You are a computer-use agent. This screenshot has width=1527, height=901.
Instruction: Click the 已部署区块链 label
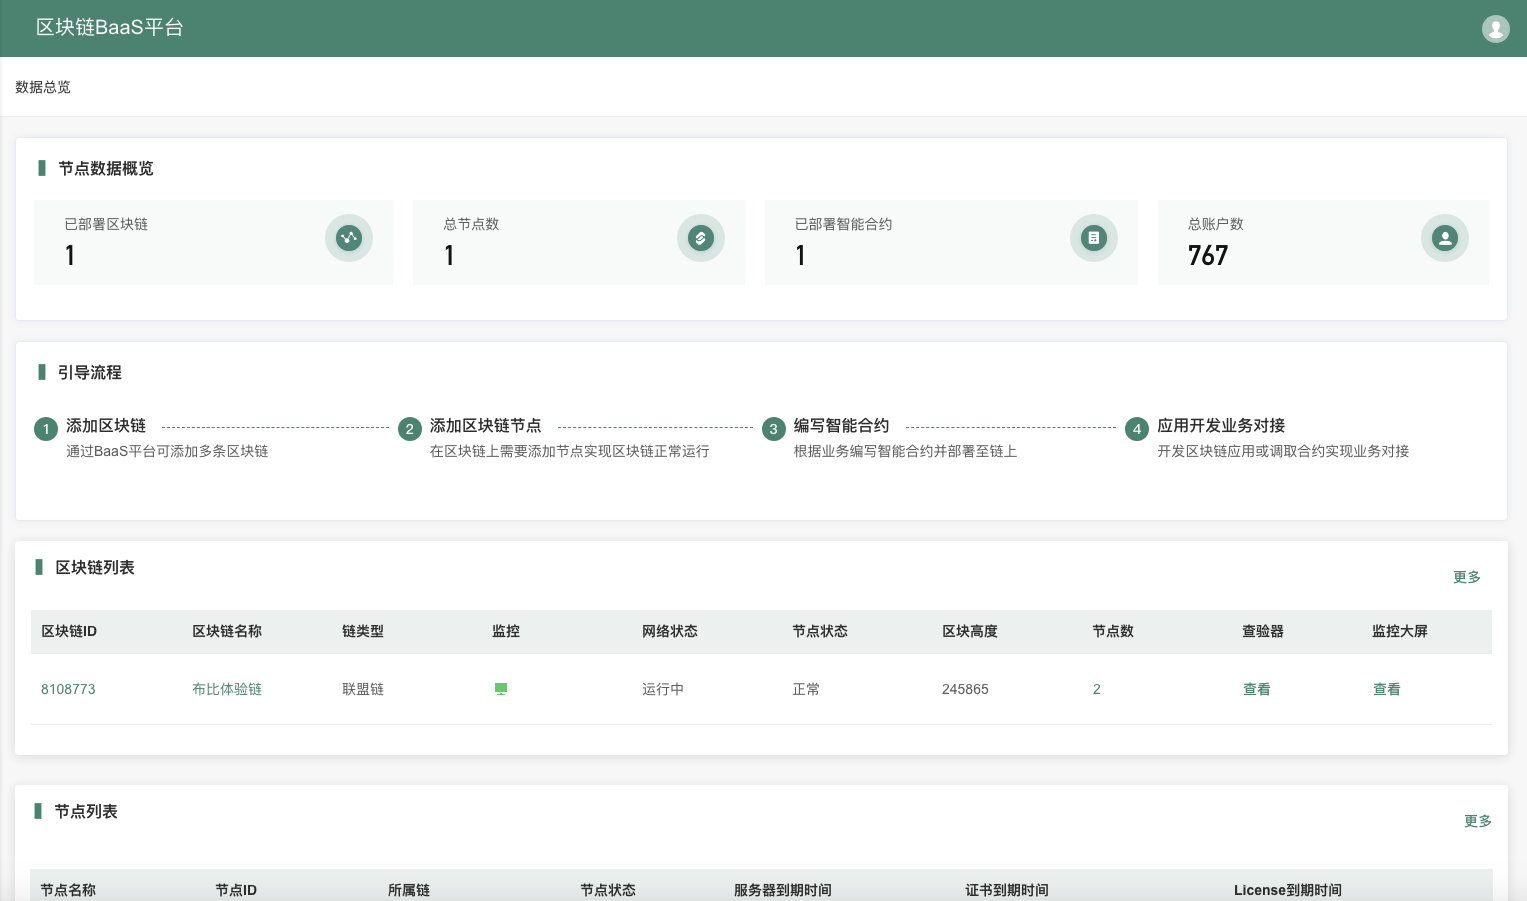pos(106,224)
